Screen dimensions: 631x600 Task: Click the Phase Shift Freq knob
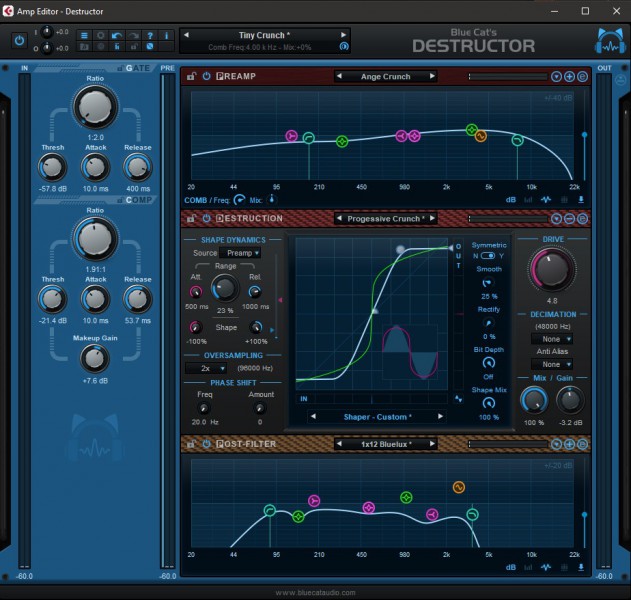click(204, 409)
